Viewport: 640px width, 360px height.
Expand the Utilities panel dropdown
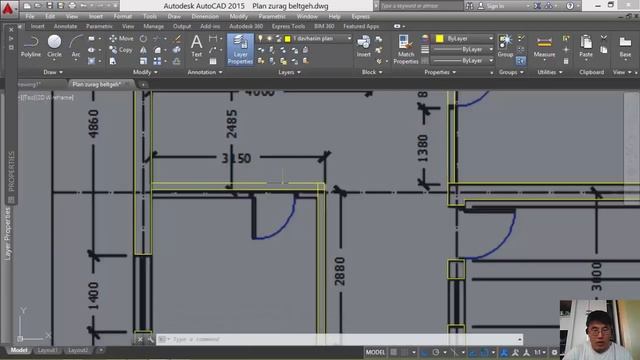[550, 72]
